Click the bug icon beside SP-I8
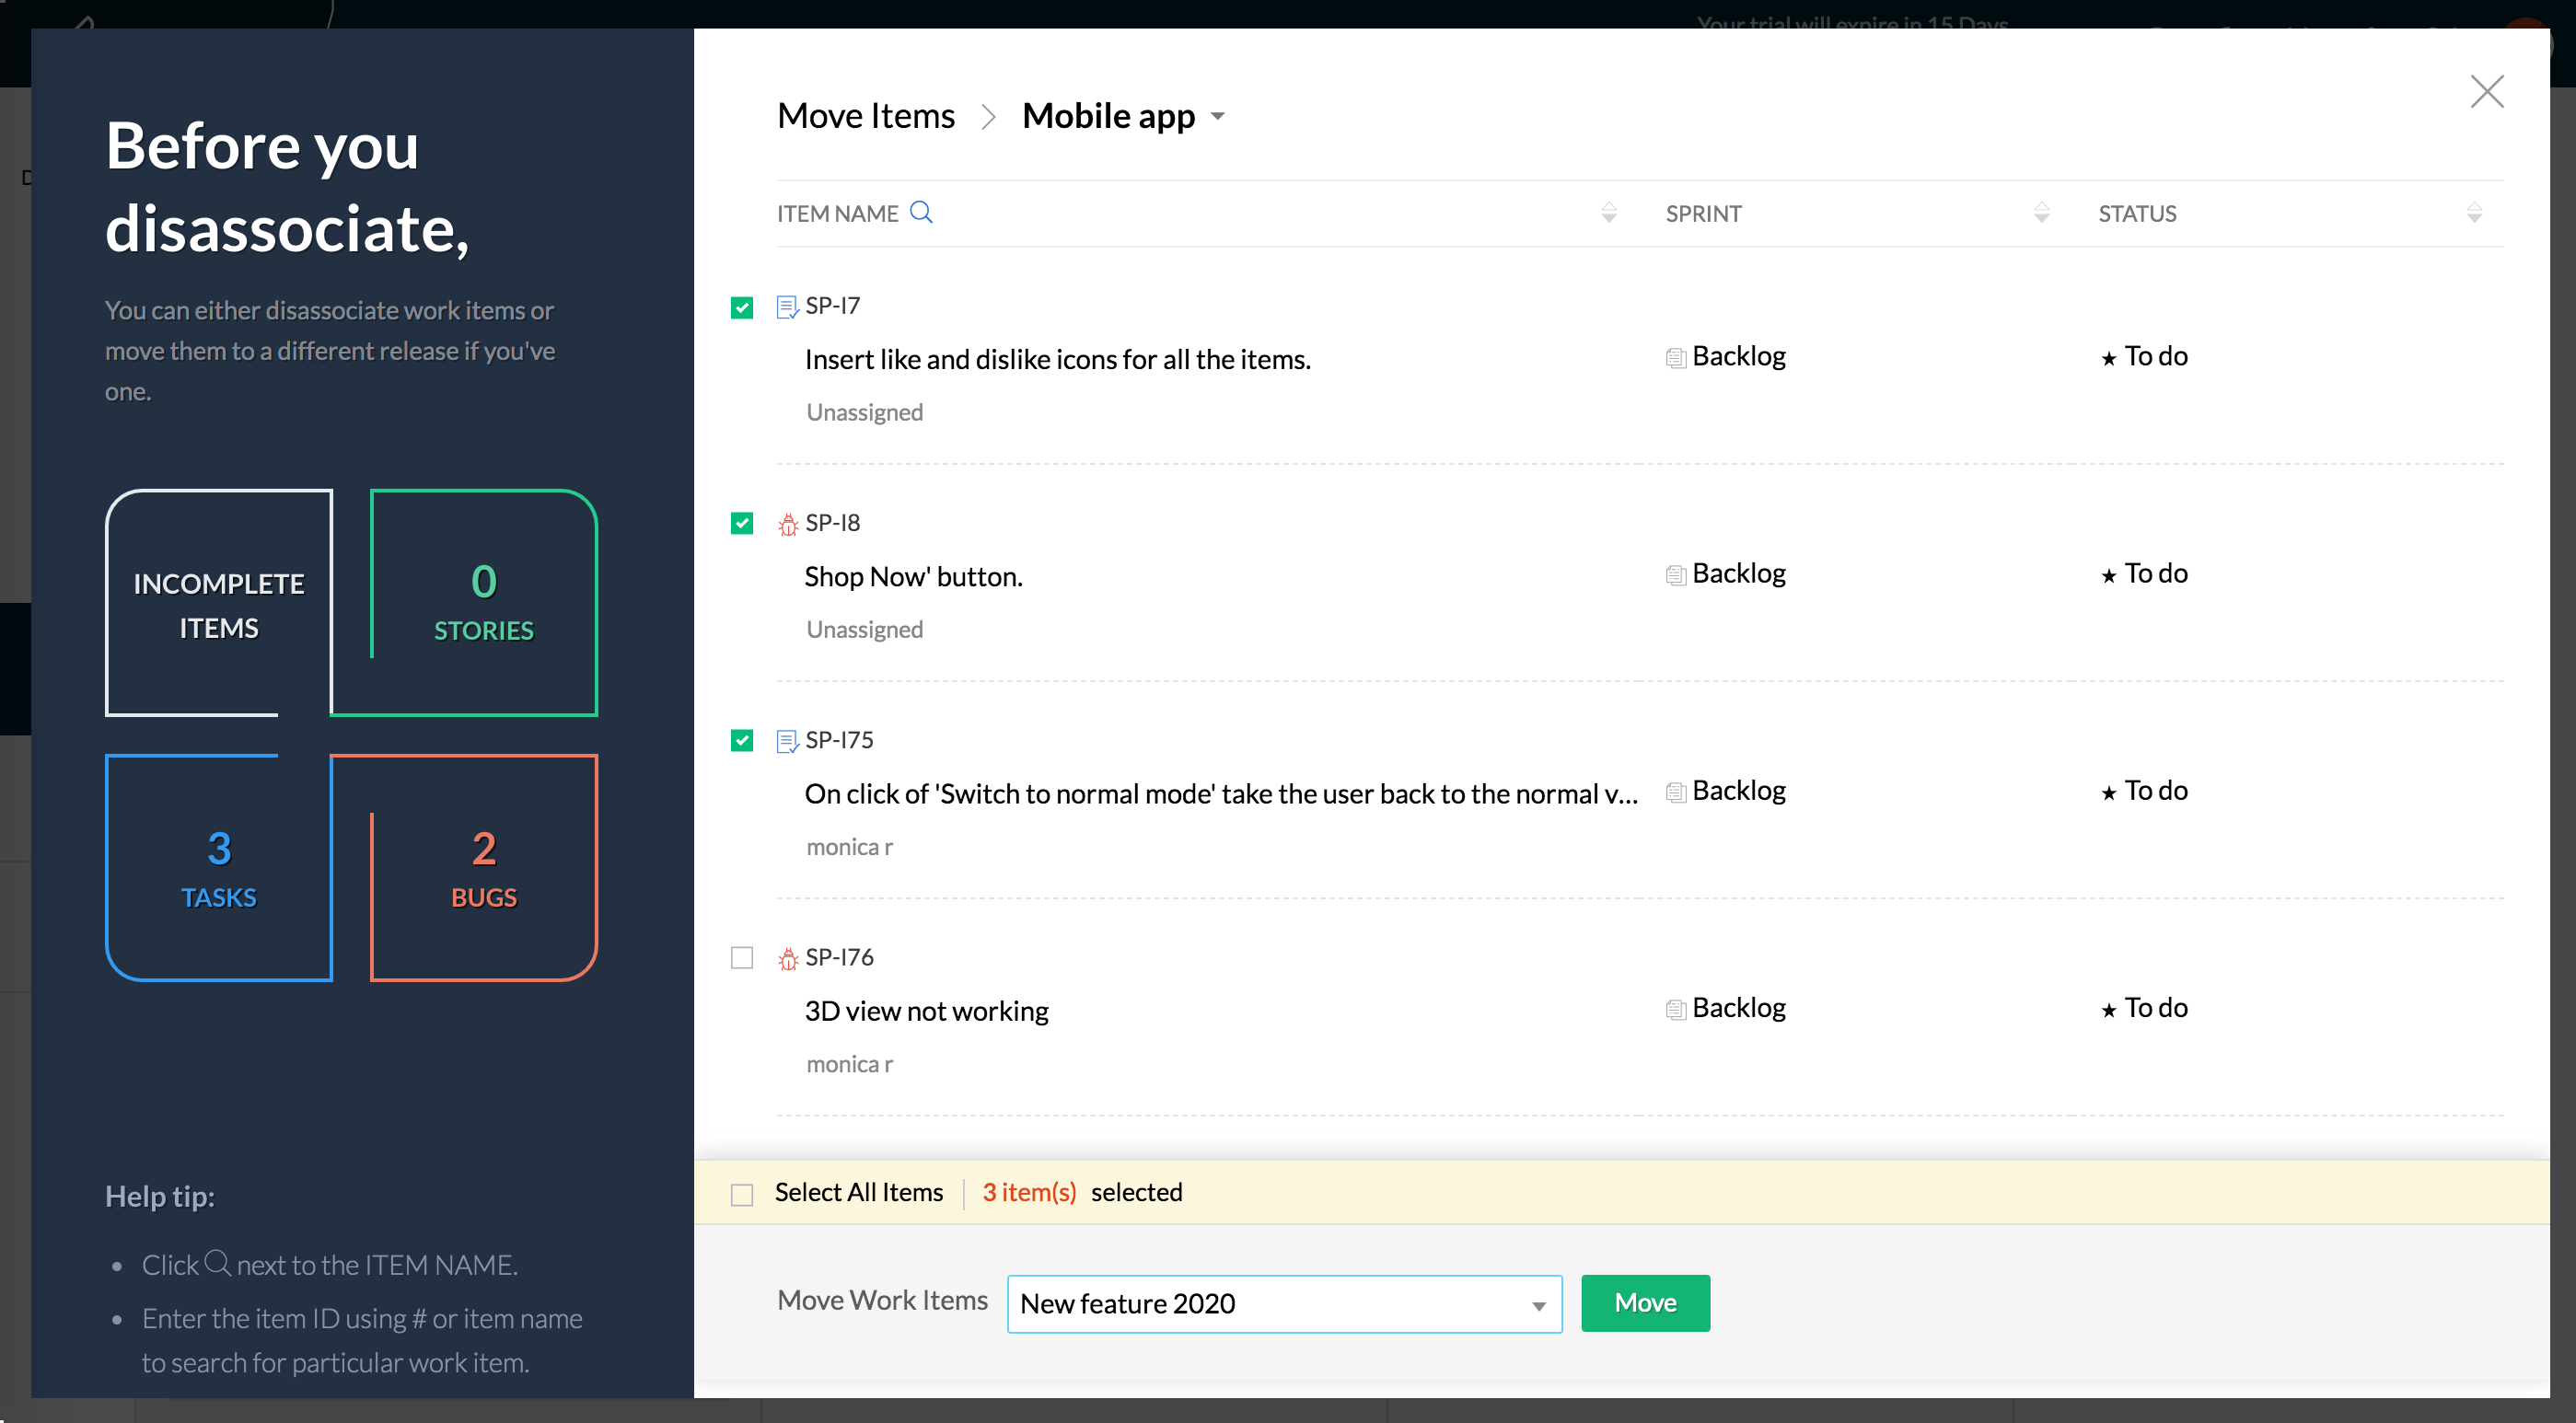This screenshot has height=1423, width=2576. click(x=788, y=524)
